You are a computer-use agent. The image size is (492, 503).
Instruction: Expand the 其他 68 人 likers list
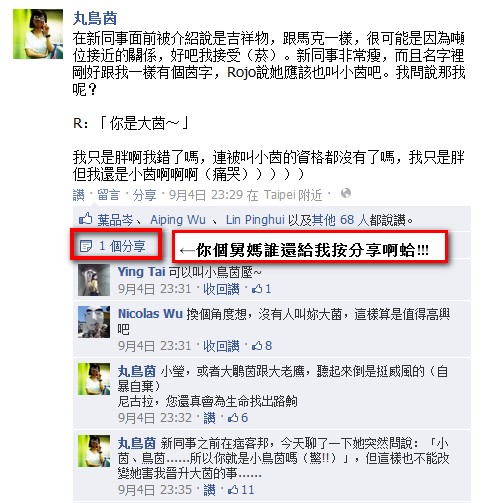[x=340, y=220]
